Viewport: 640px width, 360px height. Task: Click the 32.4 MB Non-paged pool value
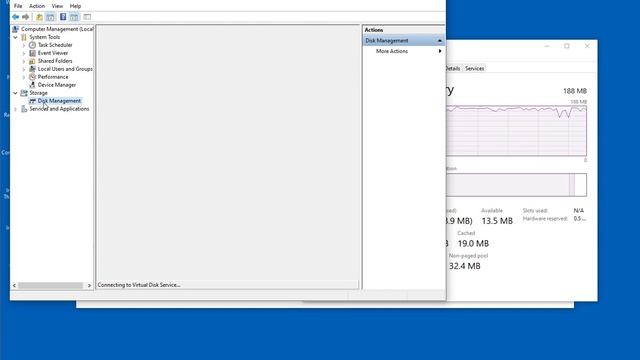(x=464, y=266)
